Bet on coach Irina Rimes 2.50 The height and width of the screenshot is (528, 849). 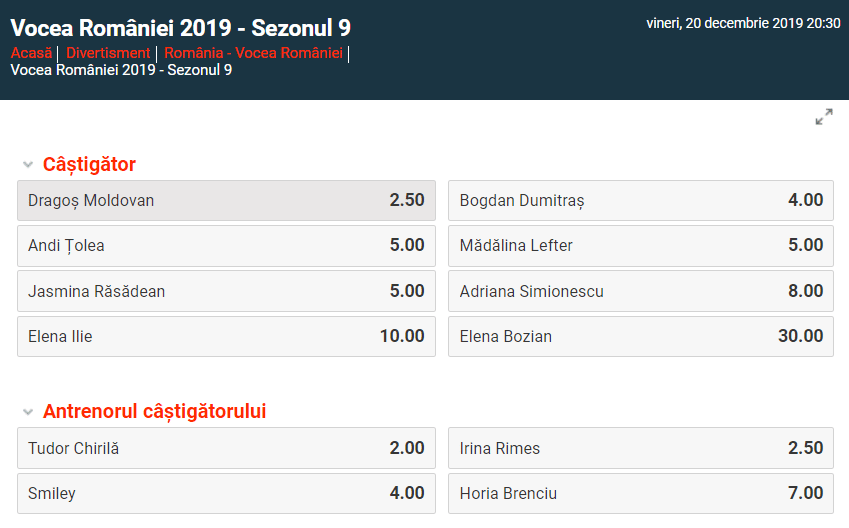click(641, 448)
